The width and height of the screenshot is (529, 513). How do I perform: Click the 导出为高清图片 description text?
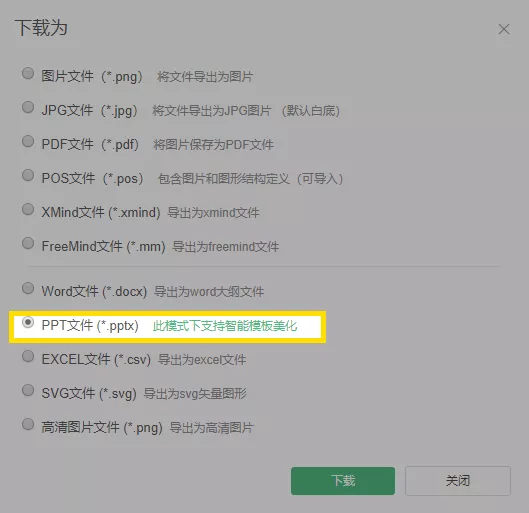point(211,428)
